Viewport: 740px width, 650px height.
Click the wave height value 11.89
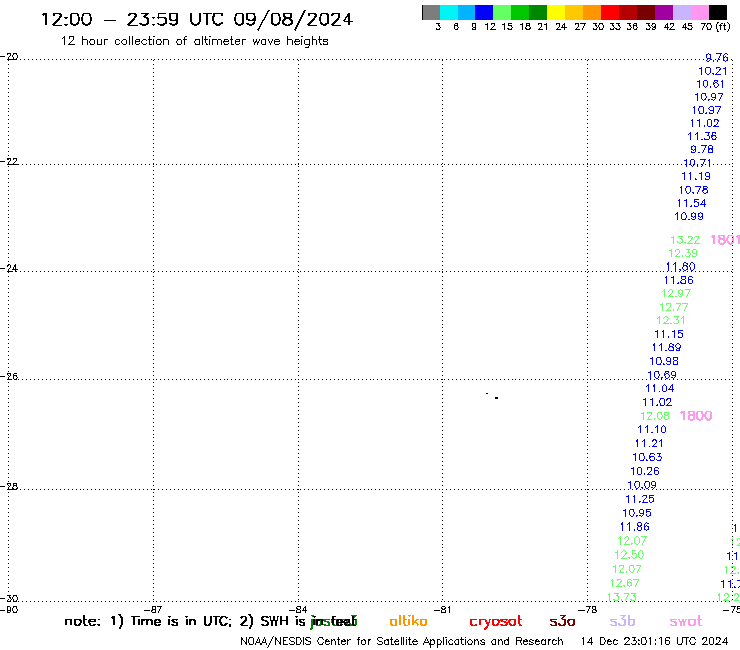[x=666, y=347]
